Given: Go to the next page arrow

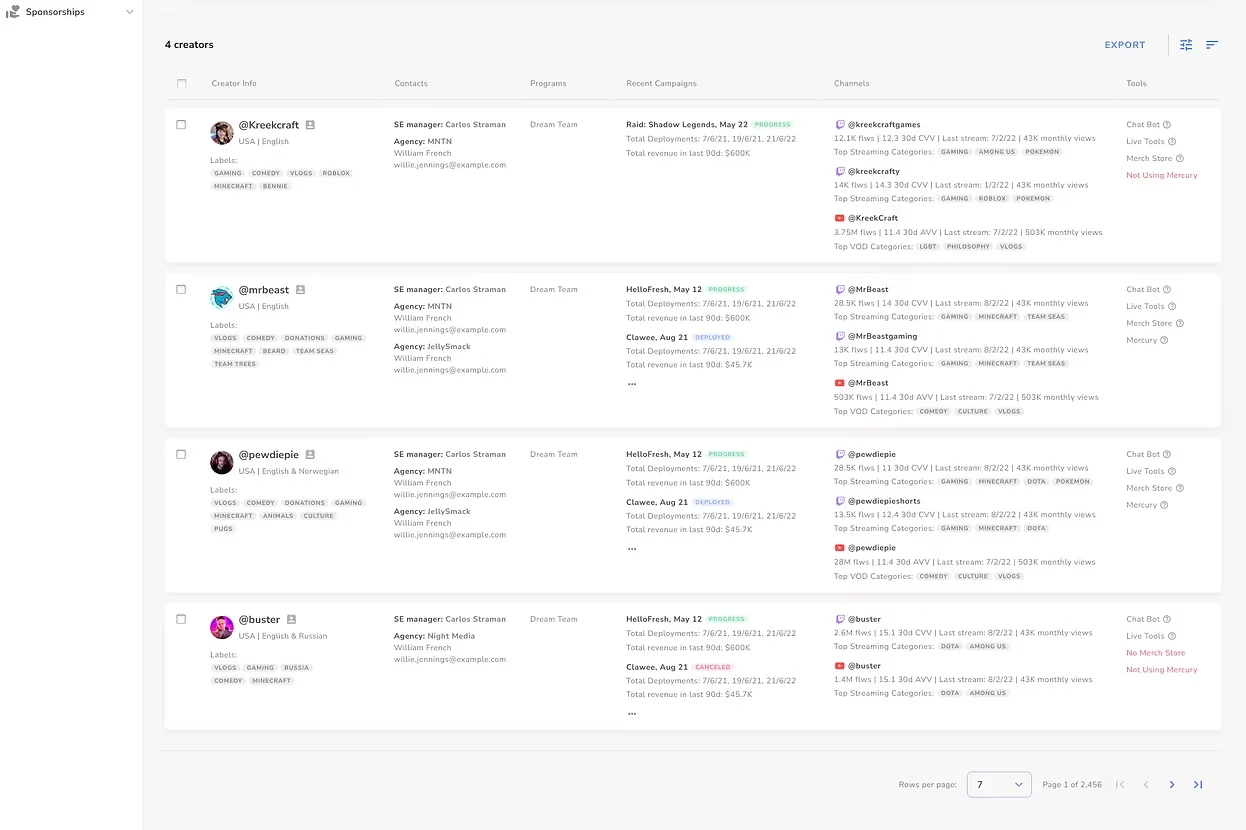Looking at the screenshot, I should tap(1172, 785).
